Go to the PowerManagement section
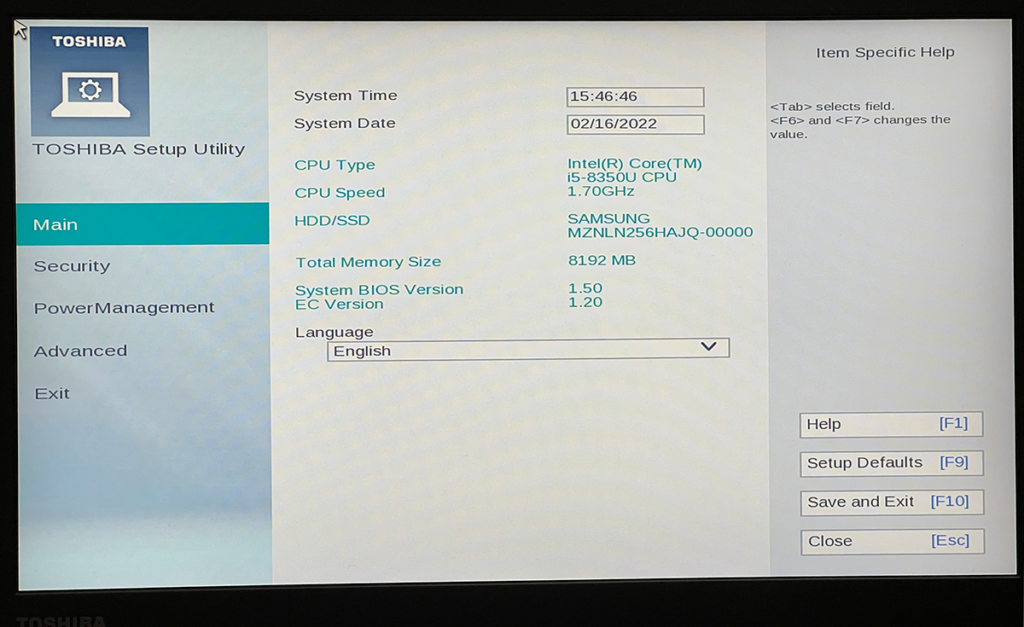Screen dimensions: 1024x627 (124, 308)
